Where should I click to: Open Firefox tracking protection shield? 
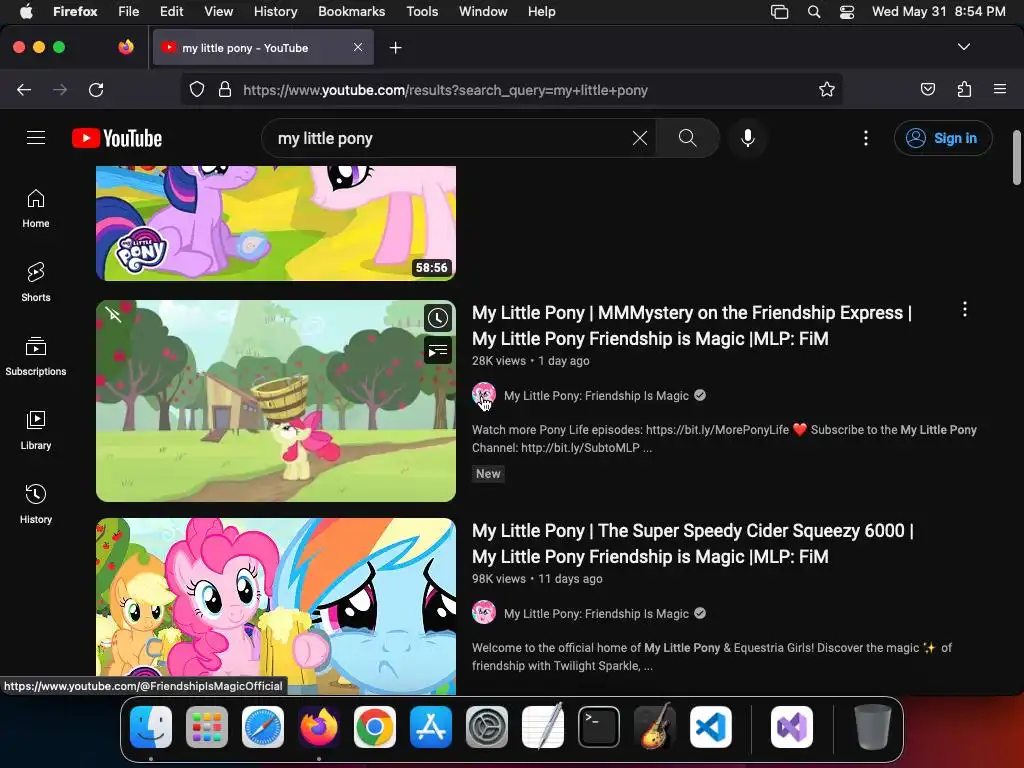click(x=197, y=90)
